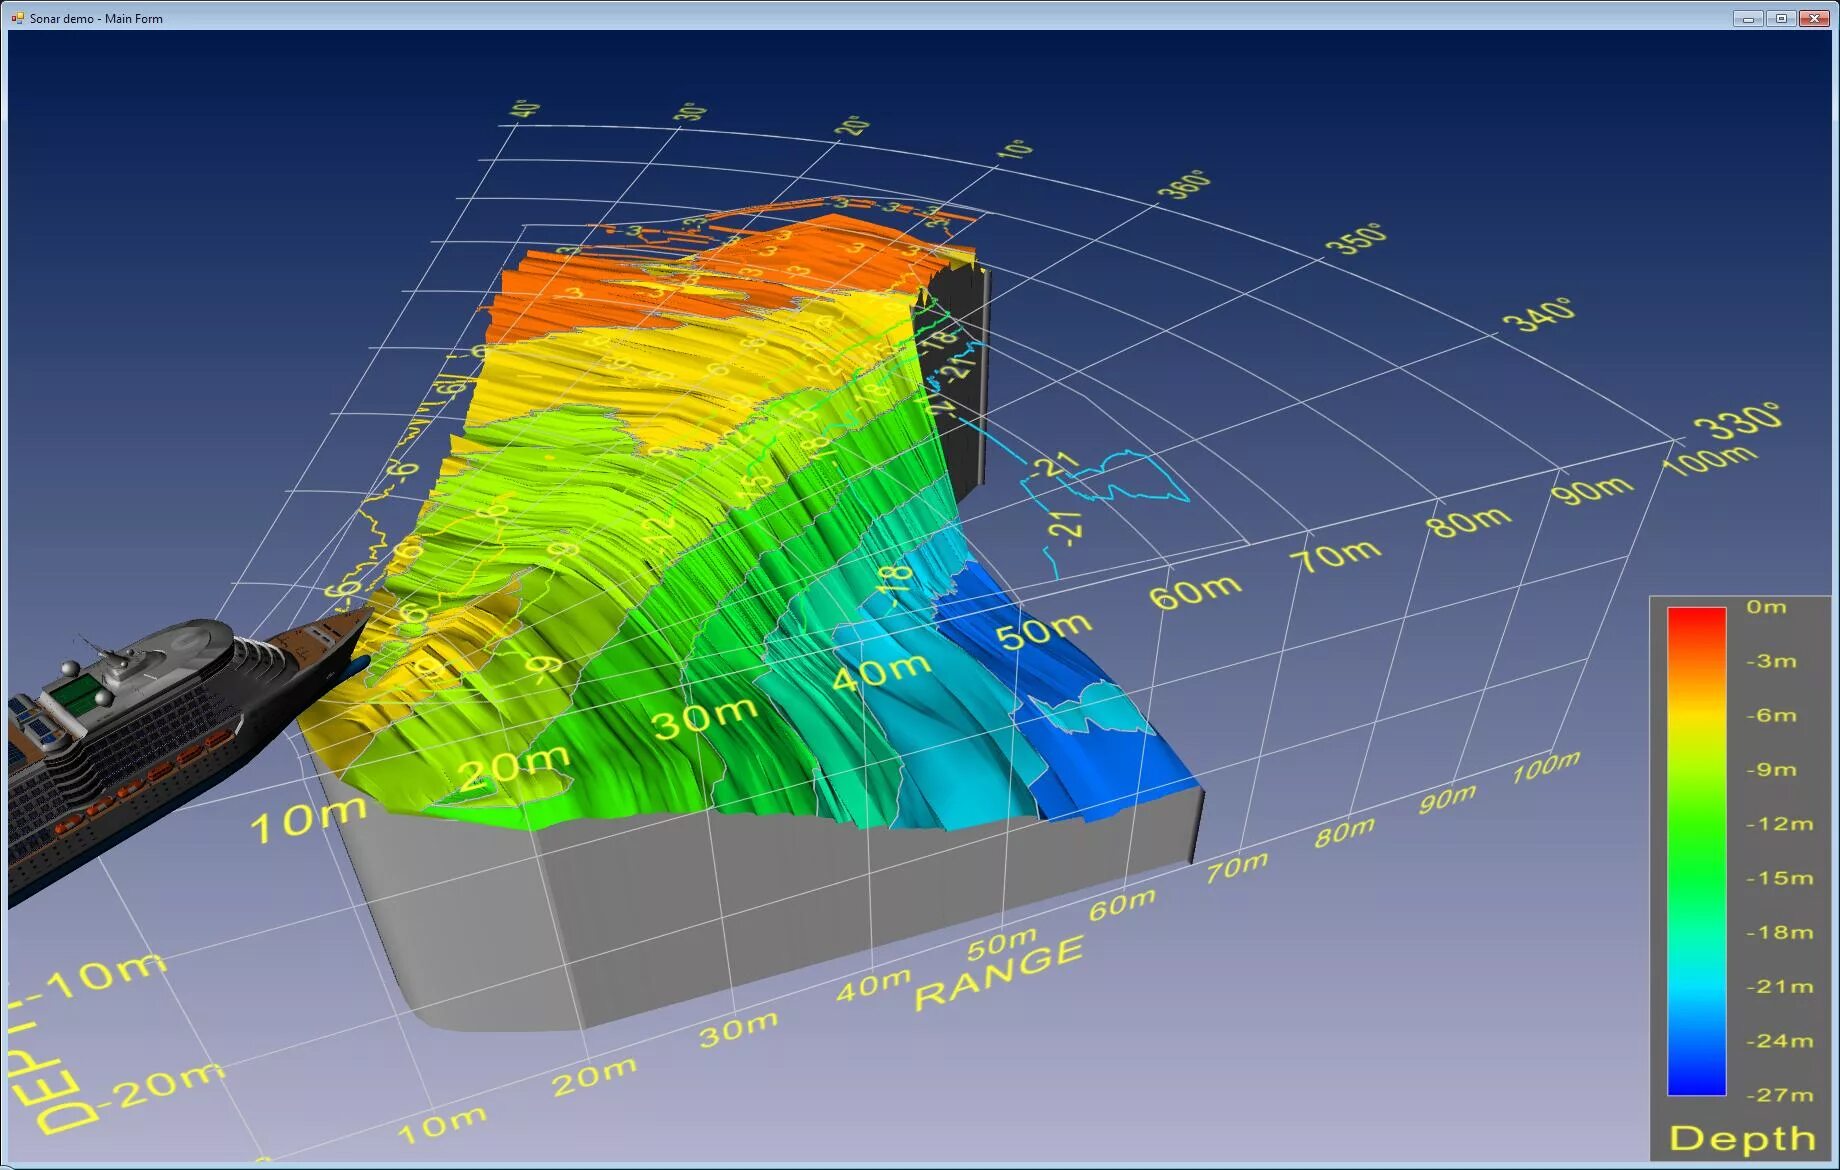Click the gray base block under the terrain
Image resolution: width=1840 pixels, height=1170 pixels.
[780, 910]
